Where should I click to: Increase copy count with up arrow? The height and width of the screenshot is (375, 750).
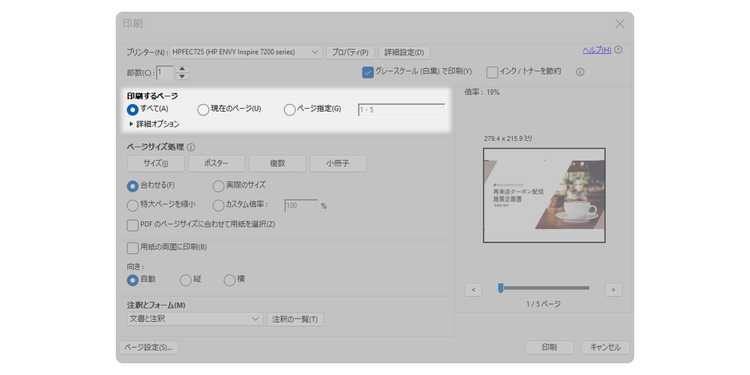tap(183, 69)
